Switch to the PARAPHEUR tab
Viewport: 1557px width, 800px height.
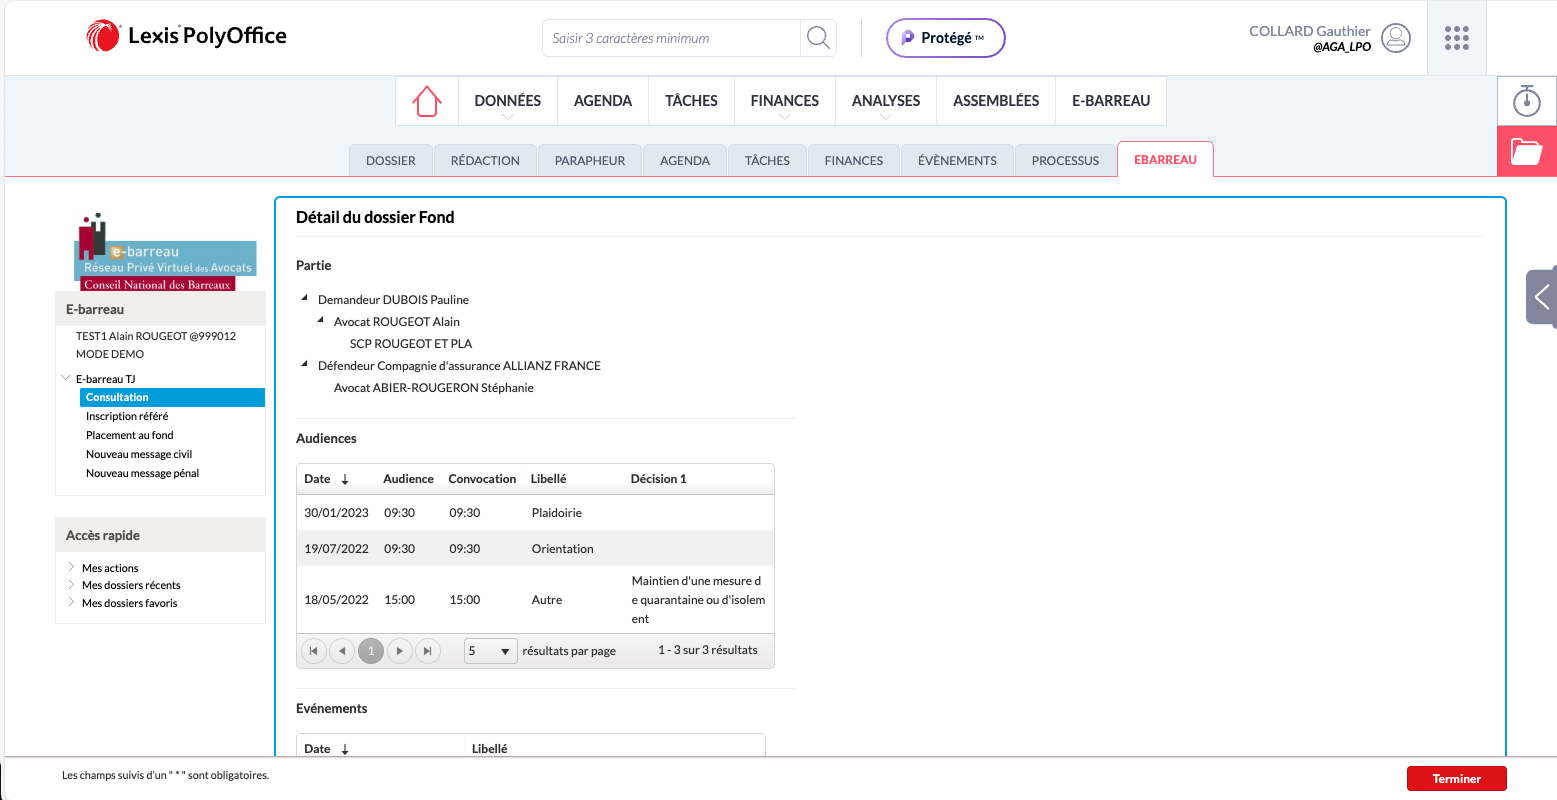[589, 160]
